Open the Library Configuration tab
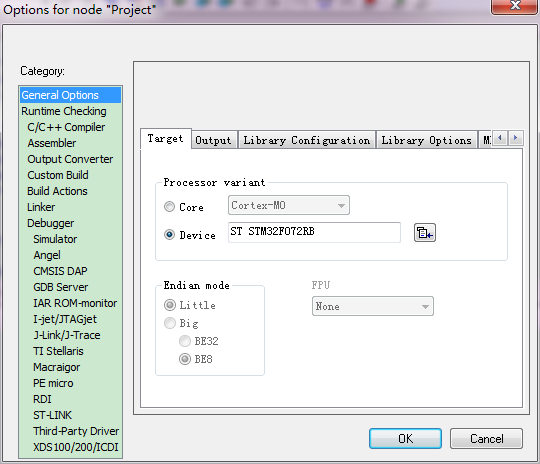The image size is (540, 464). coord(307,140)
